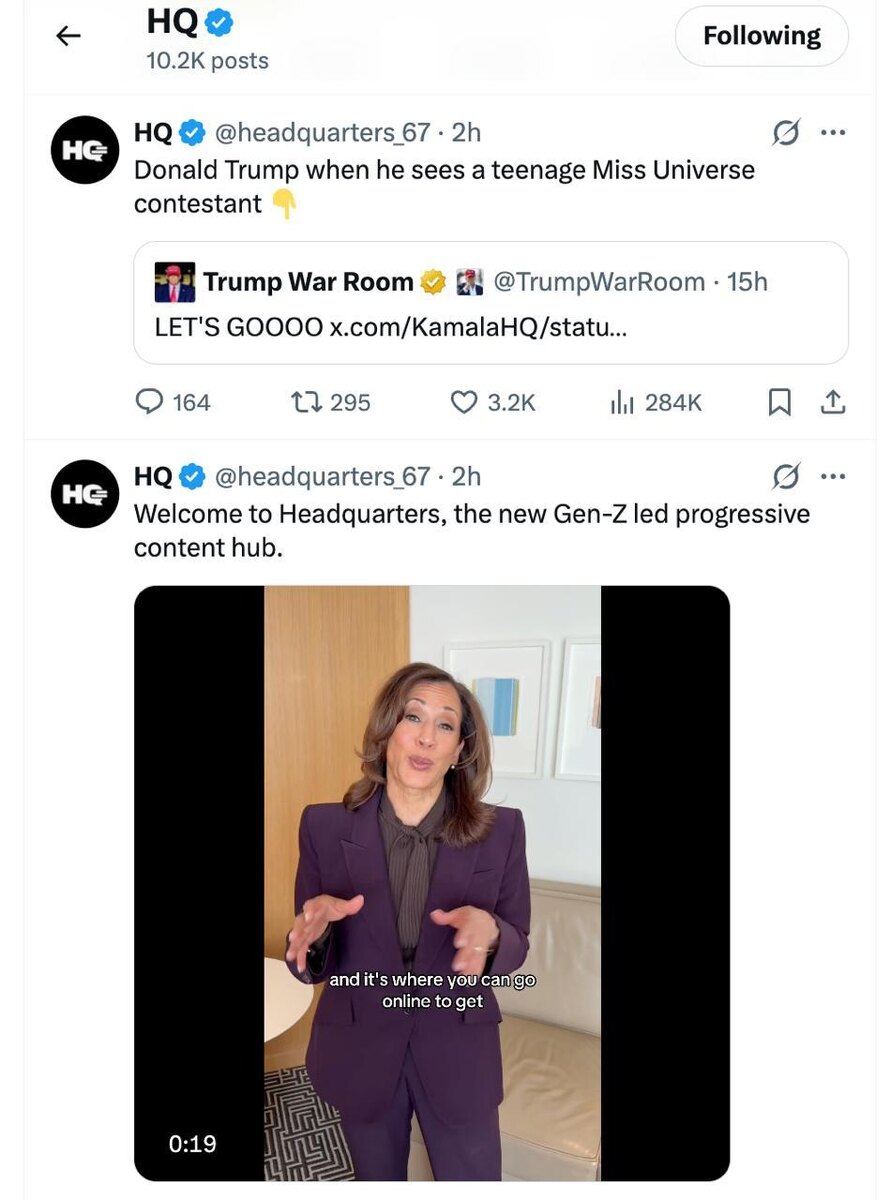The width and height of the screenshot is (891, 1200).
Task: View analytics showing 284K views
Action: (655, 402)
